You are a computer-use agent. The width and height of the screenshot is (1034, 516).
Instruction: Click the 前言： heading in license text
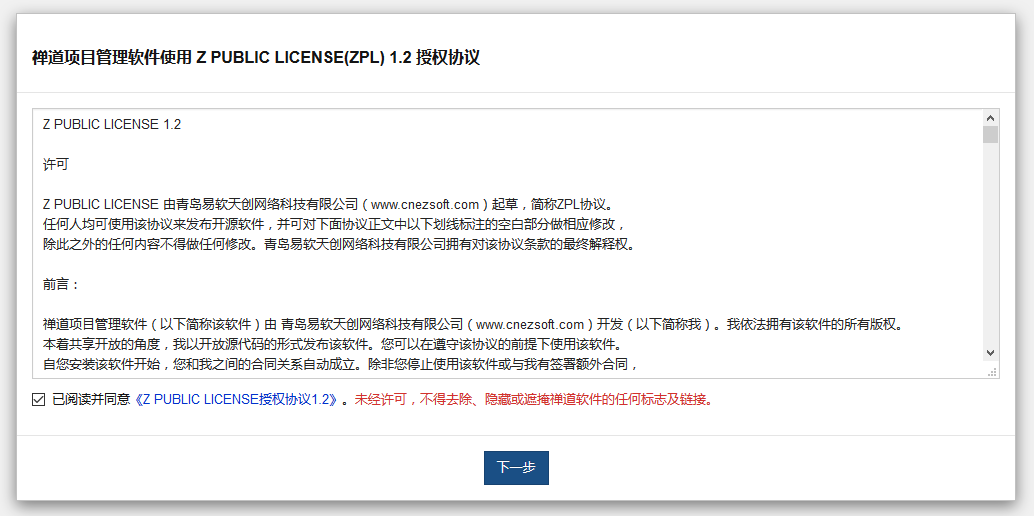click(61, 284)
